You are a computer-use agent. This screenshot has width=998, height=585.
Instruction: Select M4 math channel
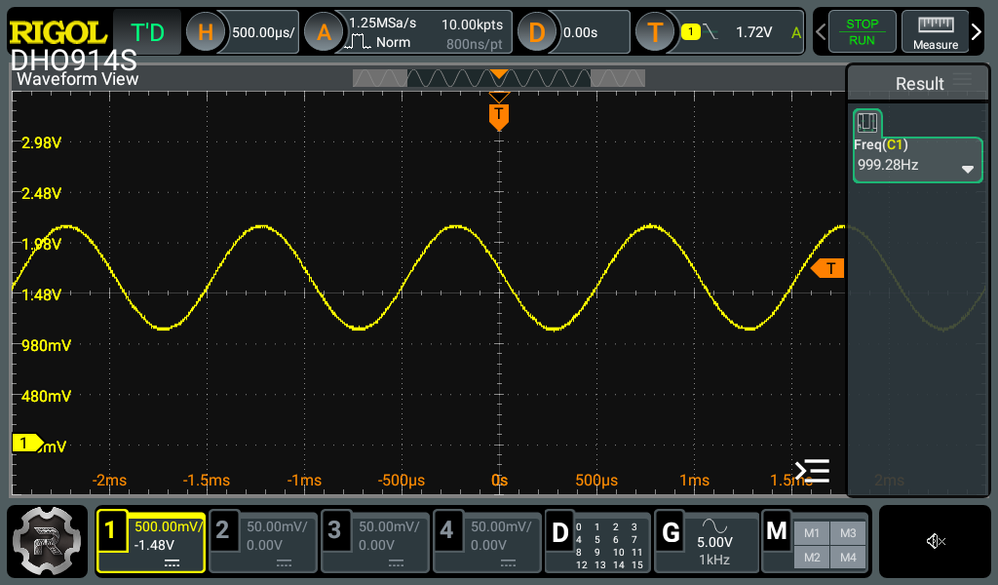(x=848, y=558)
